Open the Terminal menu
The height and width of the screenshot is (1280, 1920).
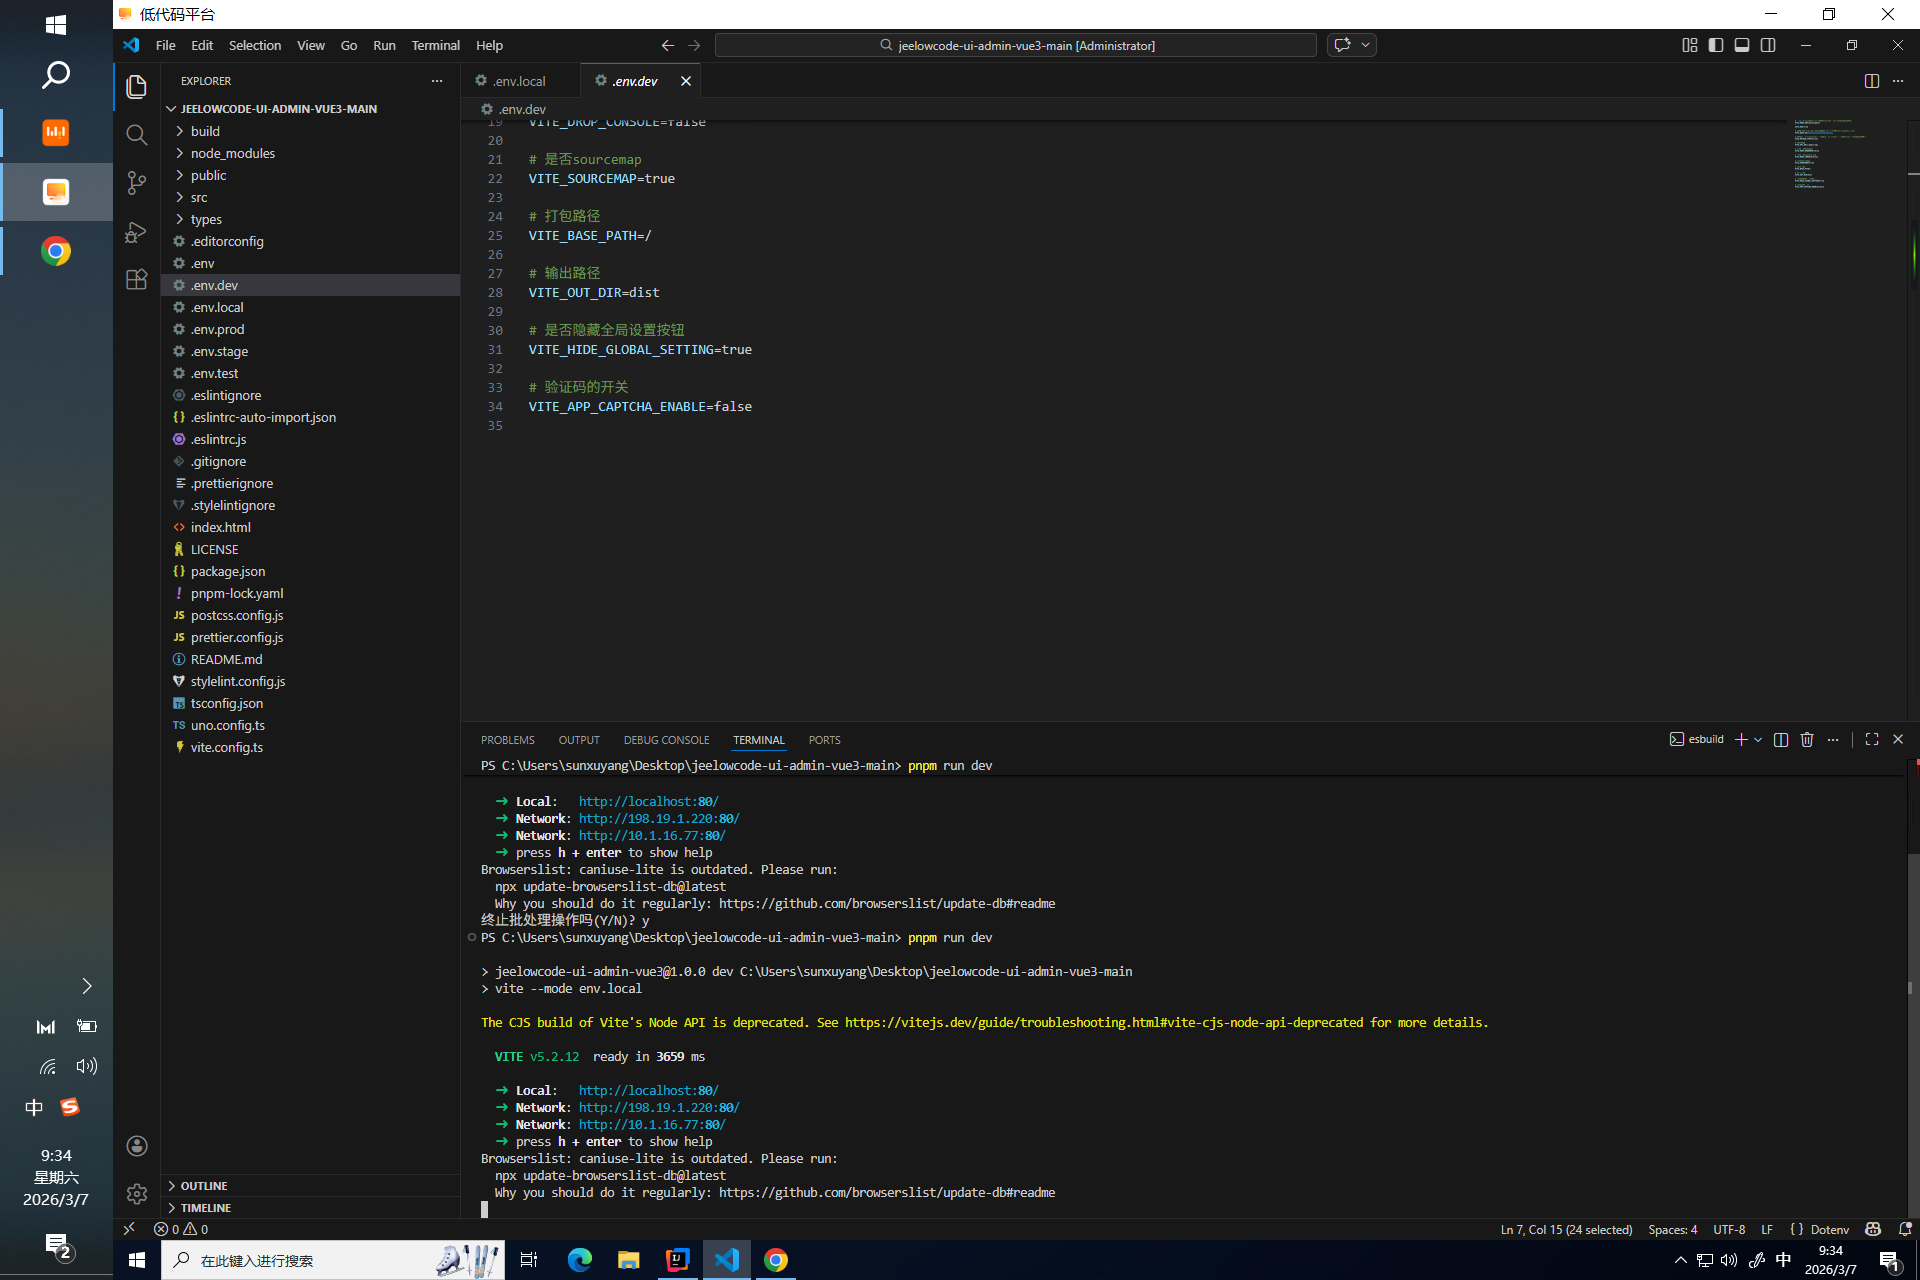tap(435, 45)
